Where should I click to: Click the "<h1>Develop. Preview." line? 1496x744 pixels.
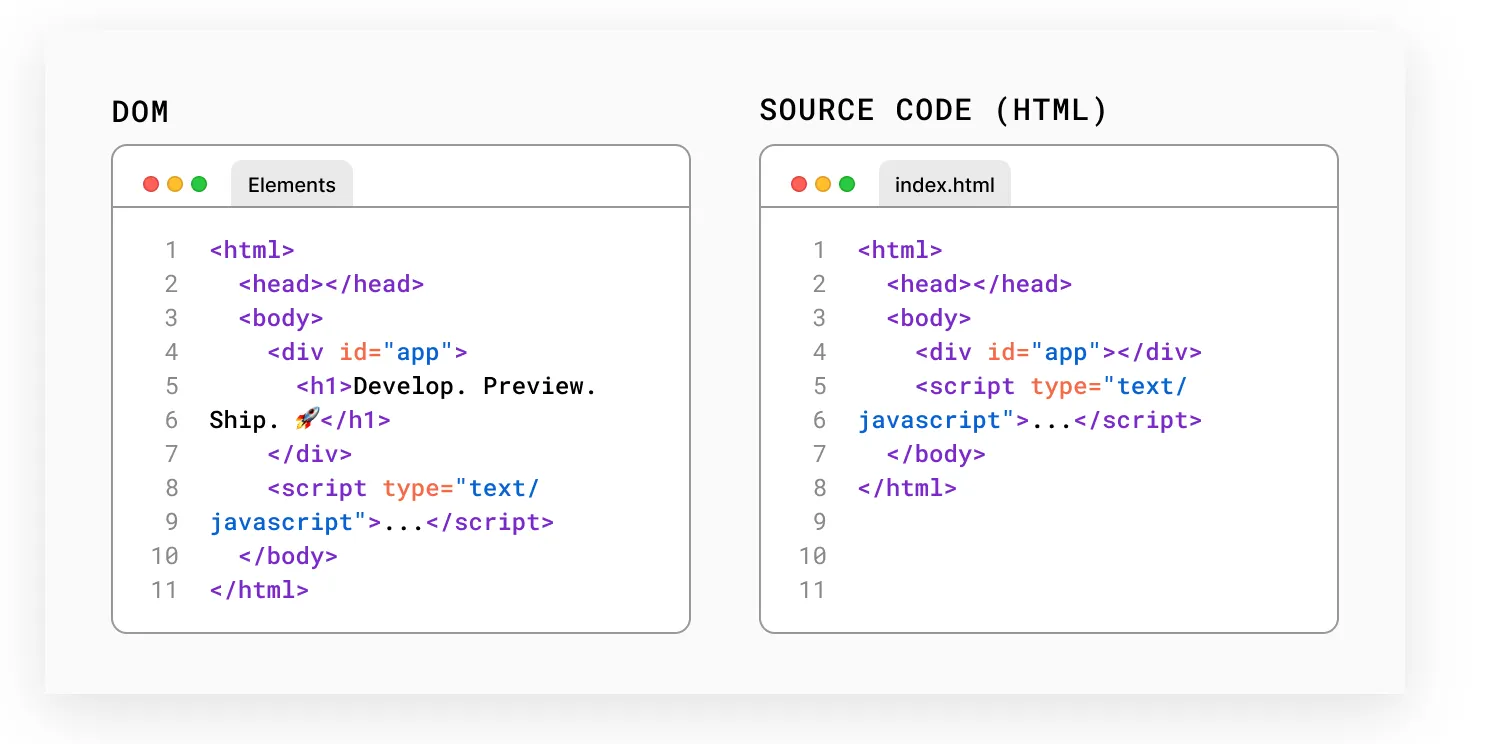pyautogui.click(x=446, y=386)
